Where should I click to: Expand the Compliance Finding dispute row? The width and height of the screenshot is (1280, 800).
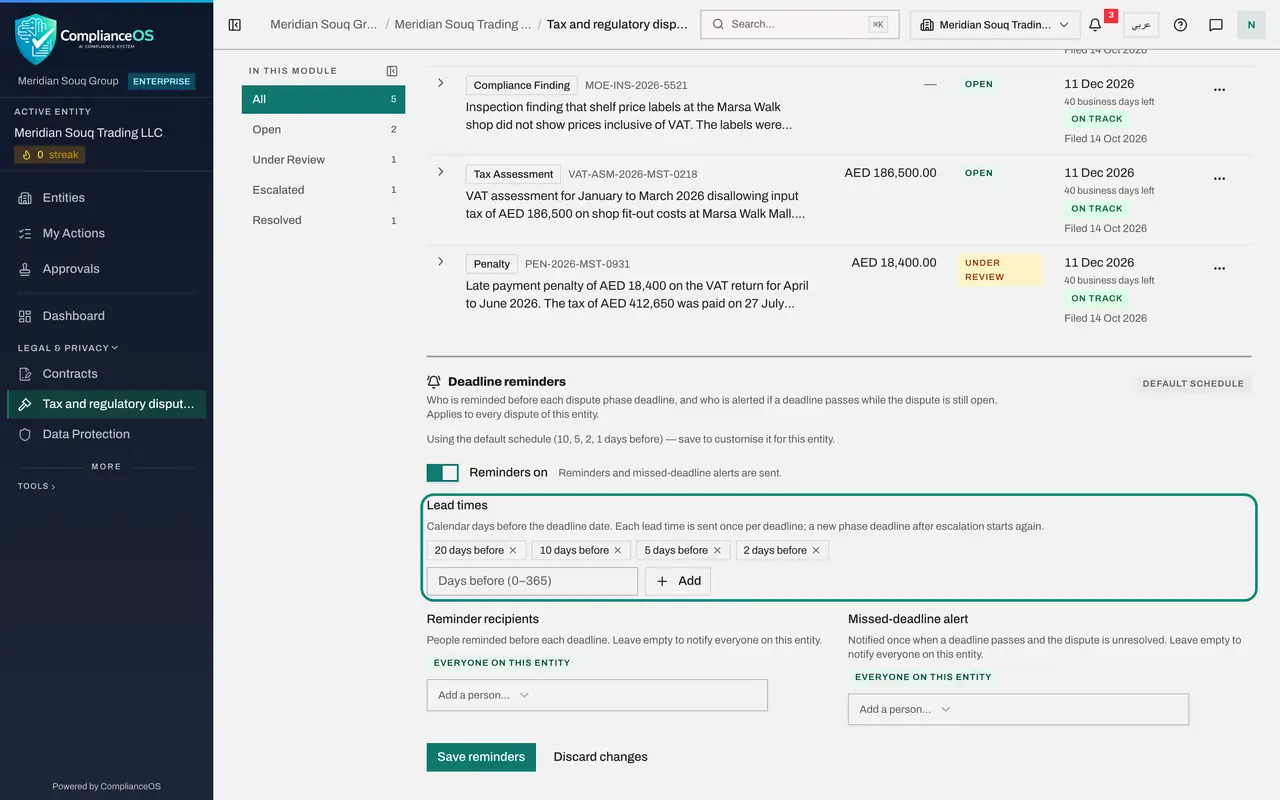[441, 83]
